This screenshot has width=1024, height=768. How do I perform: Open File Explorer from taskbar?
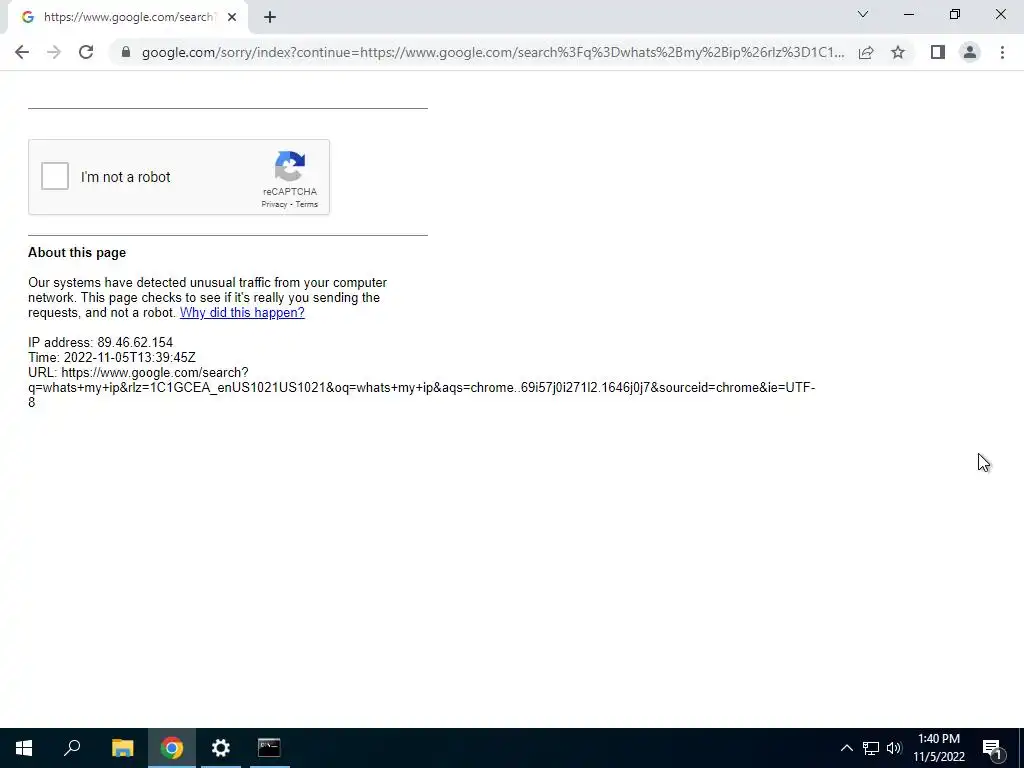122,748
